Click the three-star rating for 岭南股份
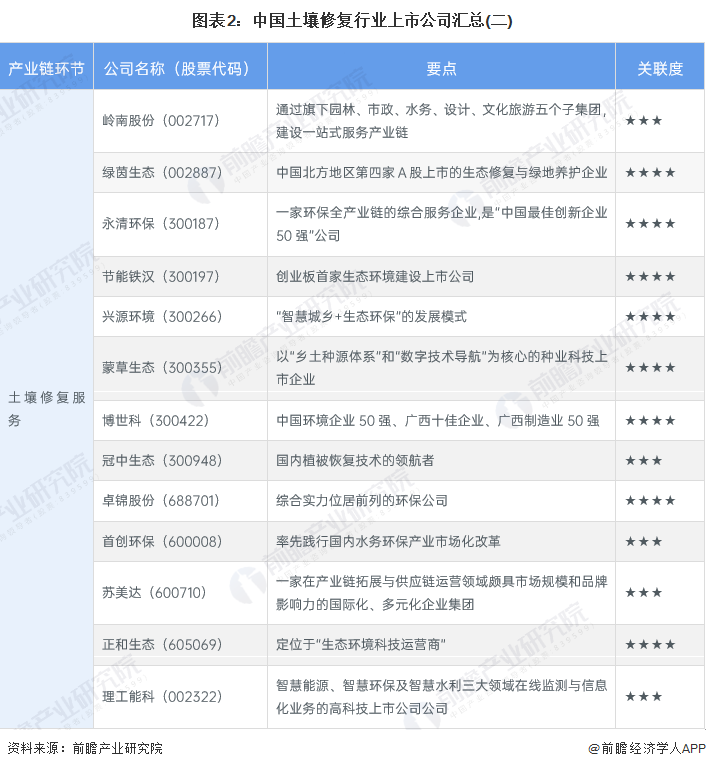 point(643,121)
